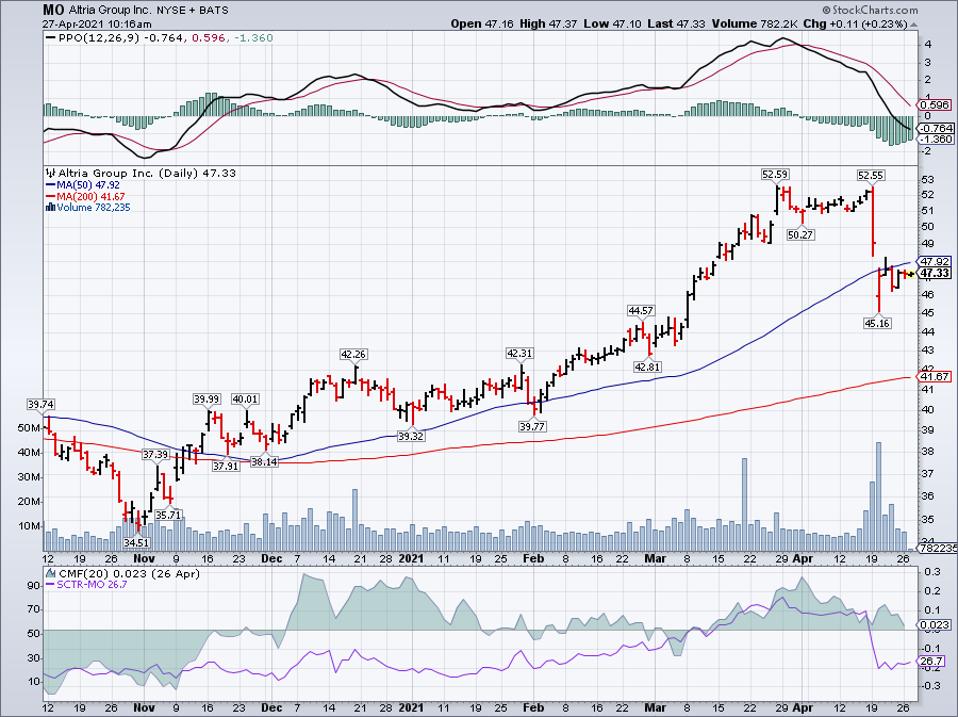Click the 47.92 MA(50) axis tag
958x717 pixels.
tap(935, 261)
